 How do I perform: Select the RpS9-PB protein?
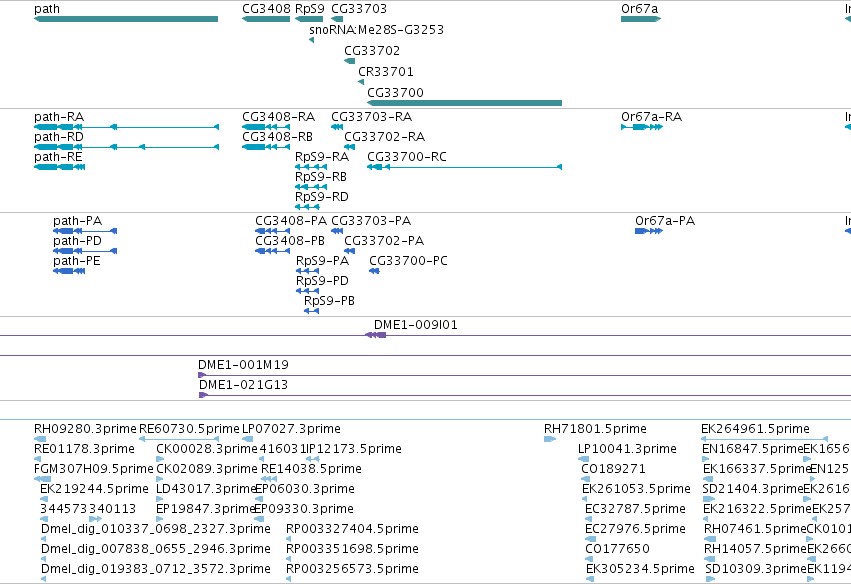[x=312, y=311]
